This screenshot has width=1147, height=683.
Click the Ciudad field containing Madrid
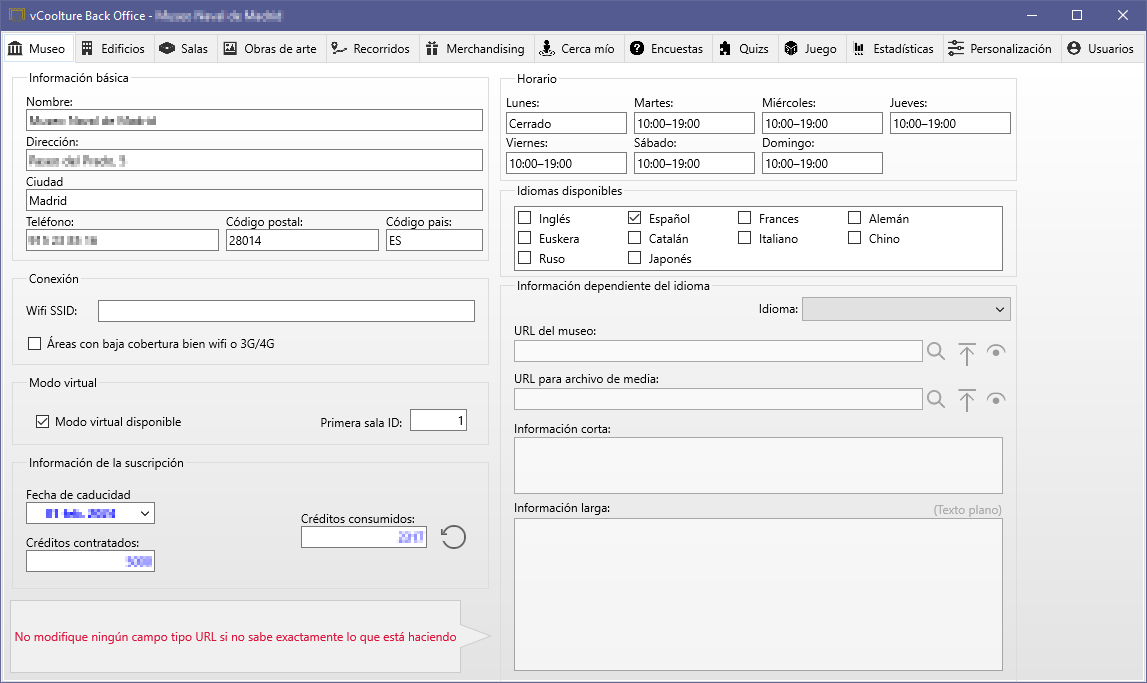[x=255, y=200]
